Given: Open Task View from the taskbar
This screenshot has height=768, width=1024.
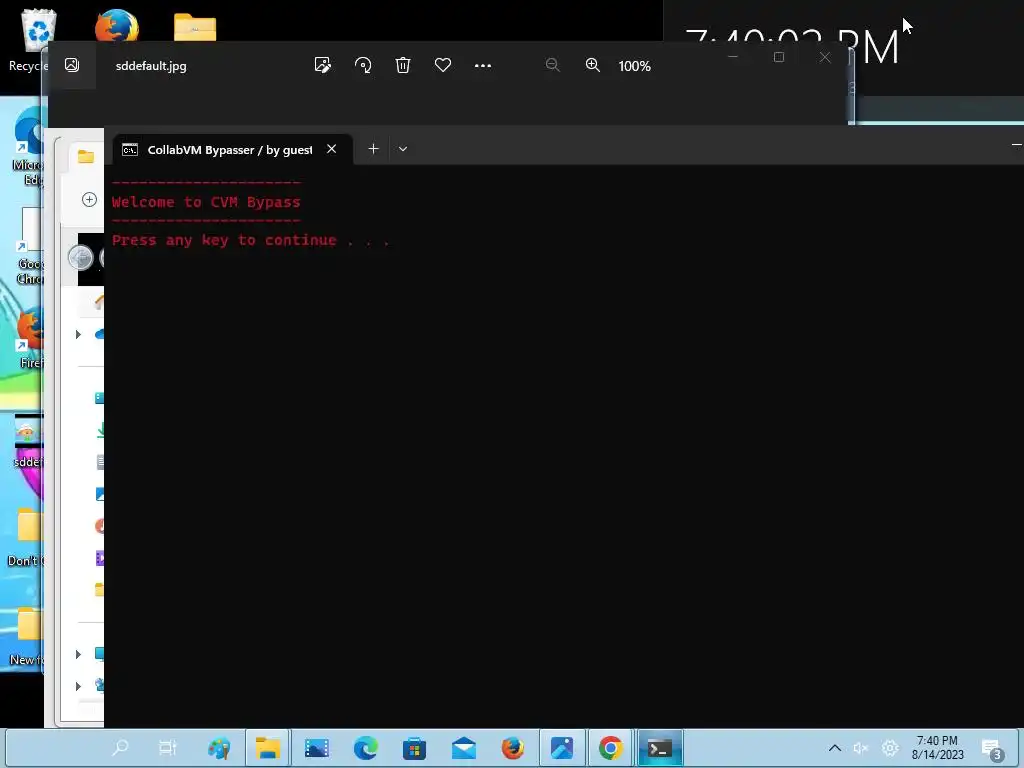Looking at the screenshot, I should 168,748.
